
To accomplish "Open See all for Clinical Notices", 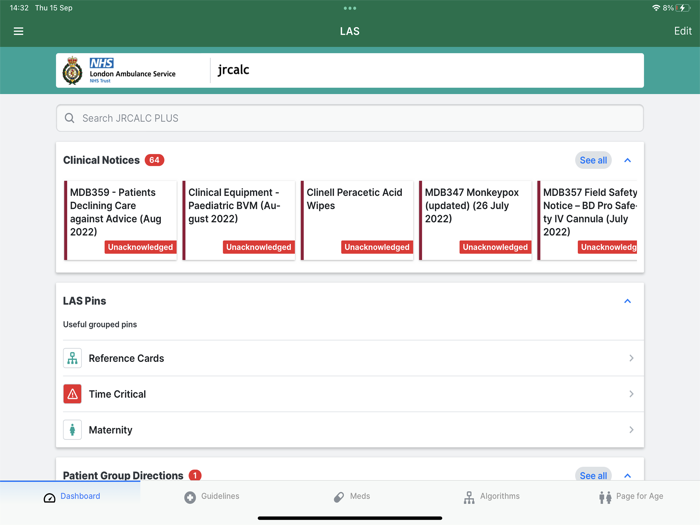I will click(593, 160).
